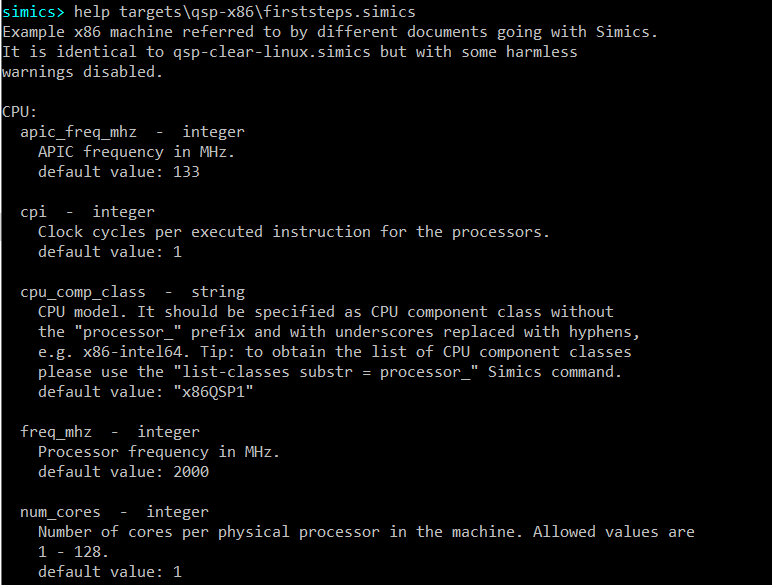Click the freq_mhz parameter name
The height and width of the screenshot is (585, 772).
(x=56, y=432)
